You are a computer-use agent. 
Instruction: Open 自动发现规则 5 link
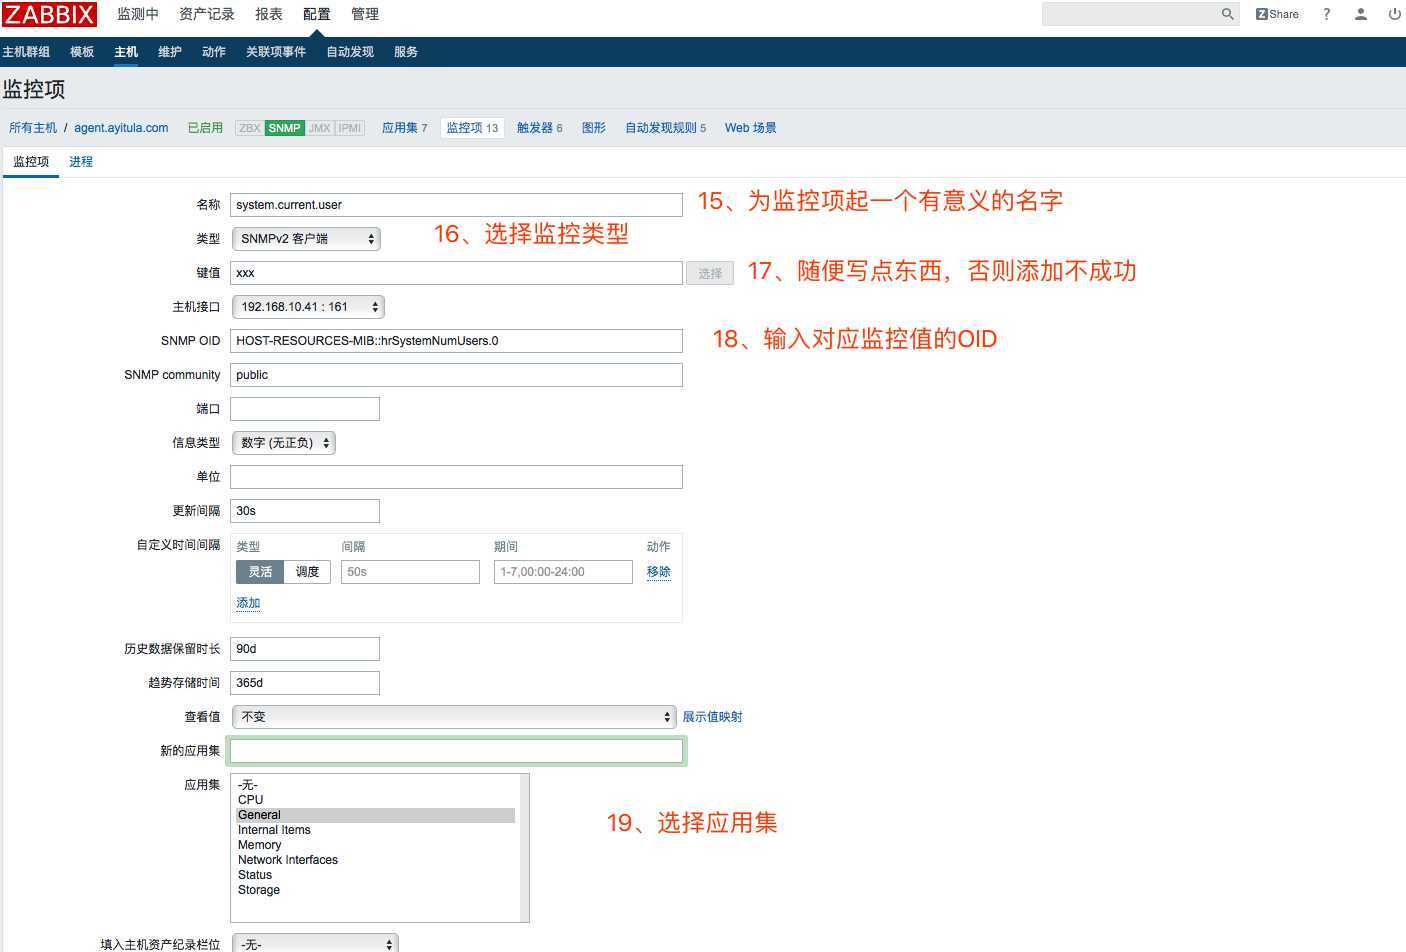[x=665, y=128]
